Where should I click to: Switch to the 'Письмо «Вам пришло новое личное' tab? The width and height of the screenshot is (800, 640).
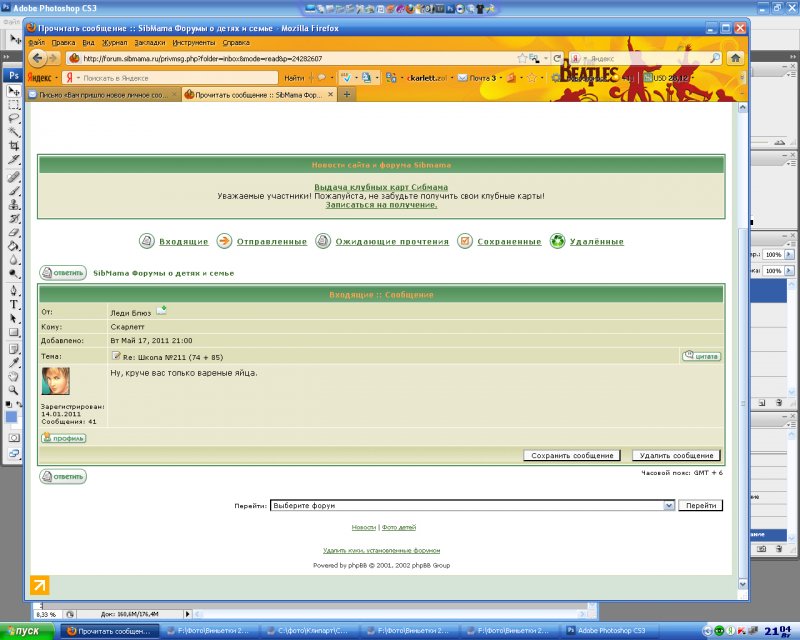click(104, 94)
